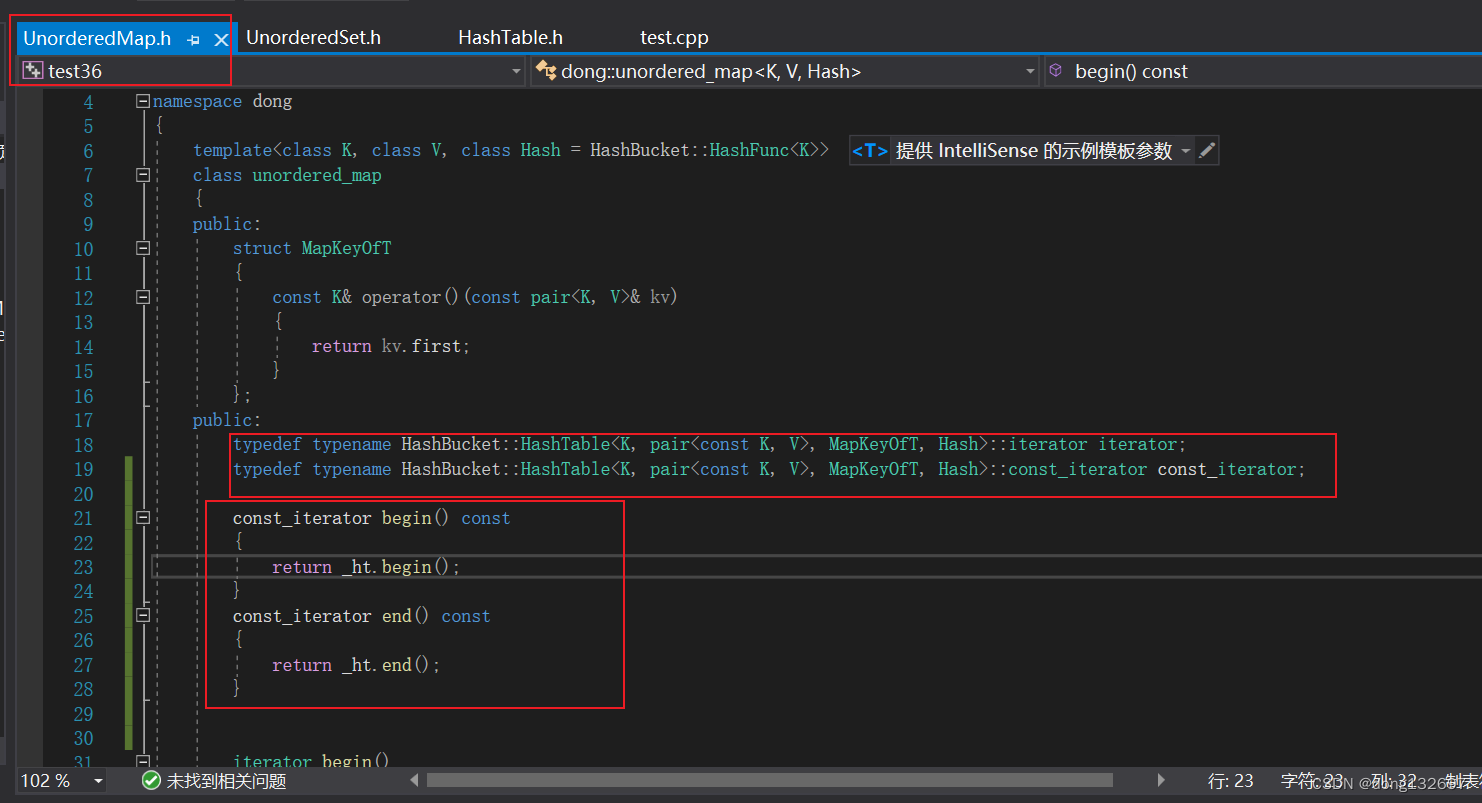This screenshot has width=1482, height=803.
Task: Click the test36 project icon
Action: pos(33,71)
